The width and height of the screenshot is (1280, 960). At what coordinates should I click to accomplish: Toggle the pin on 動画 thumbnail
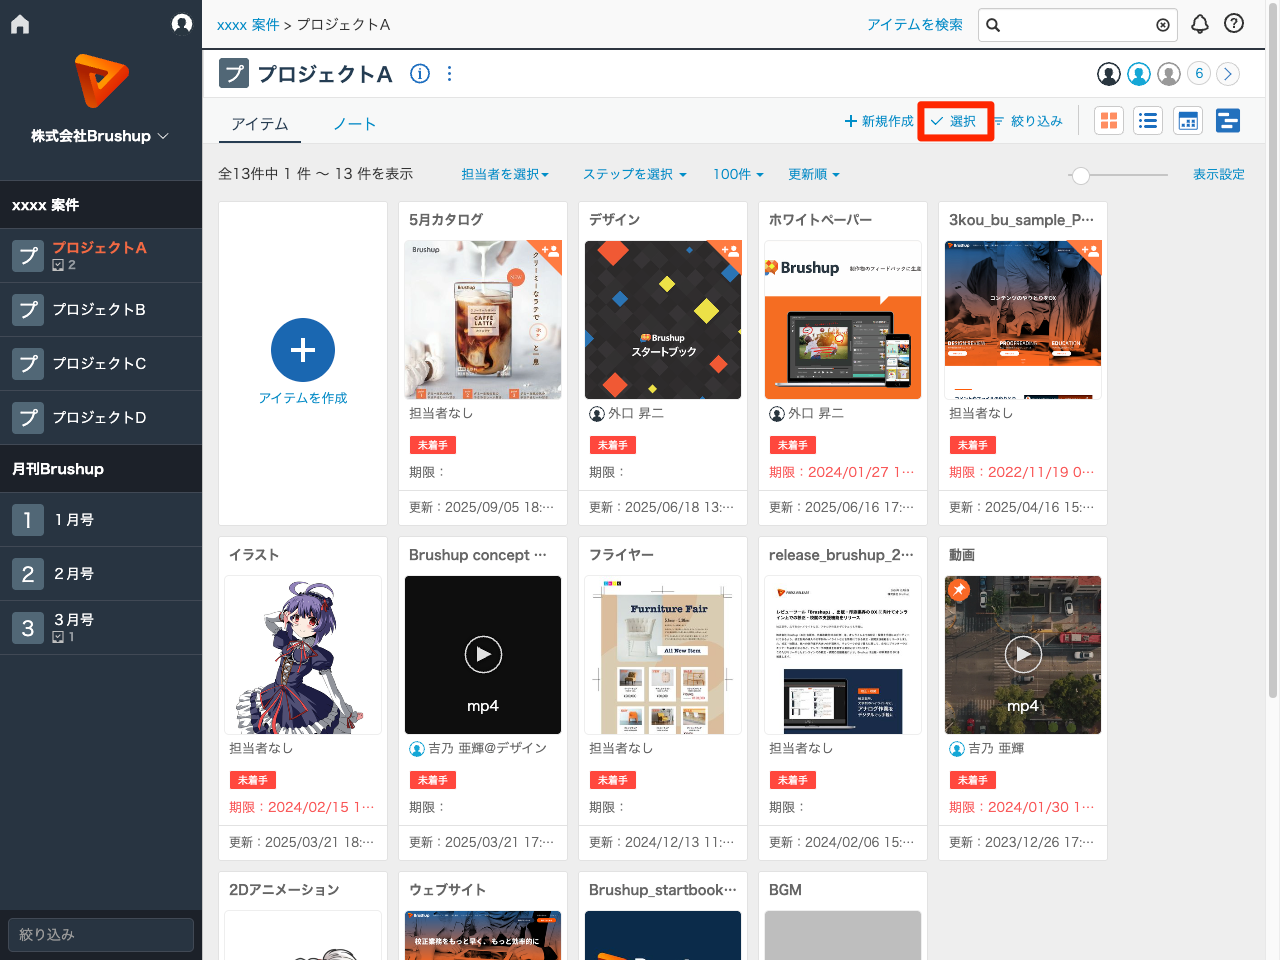click(959, 589)
